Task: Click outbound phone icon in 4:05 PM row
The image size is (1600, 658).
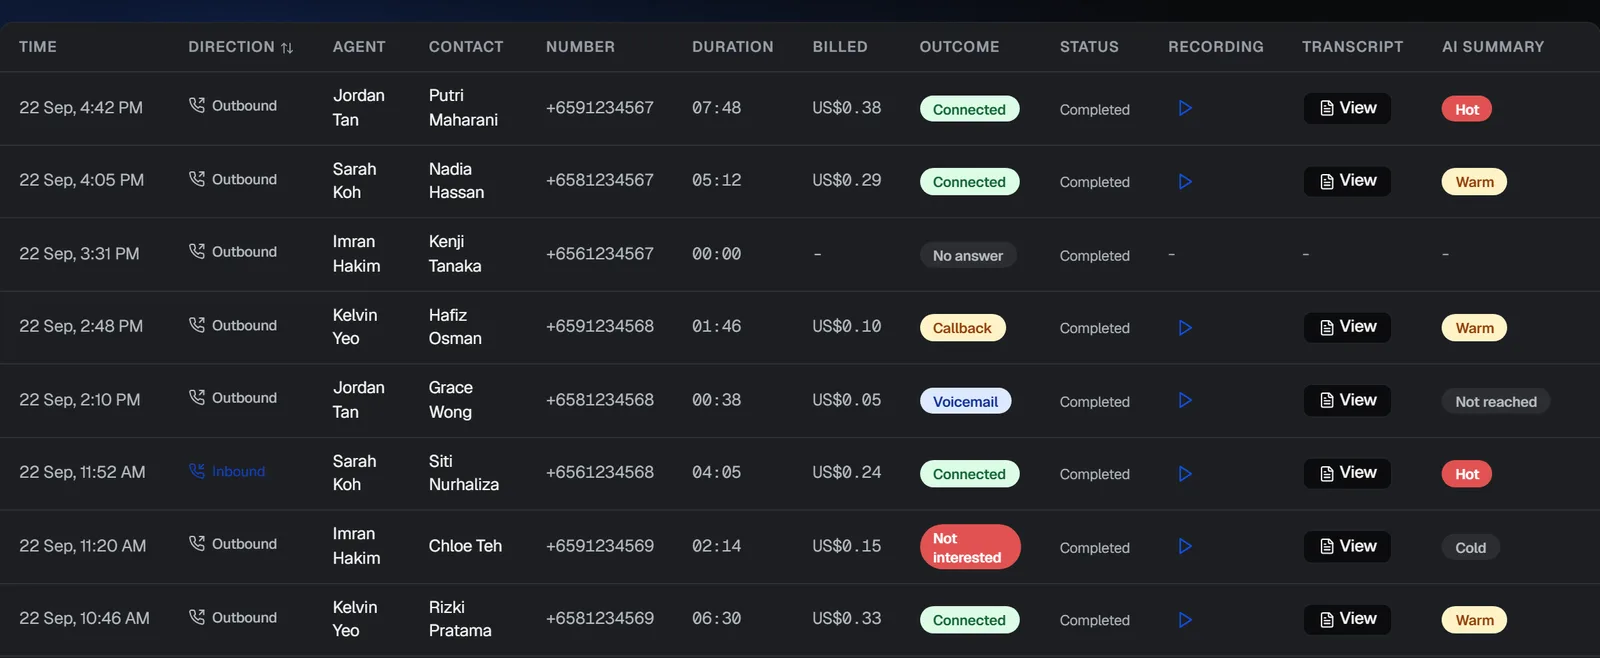Action: click(x=197, y=179)
